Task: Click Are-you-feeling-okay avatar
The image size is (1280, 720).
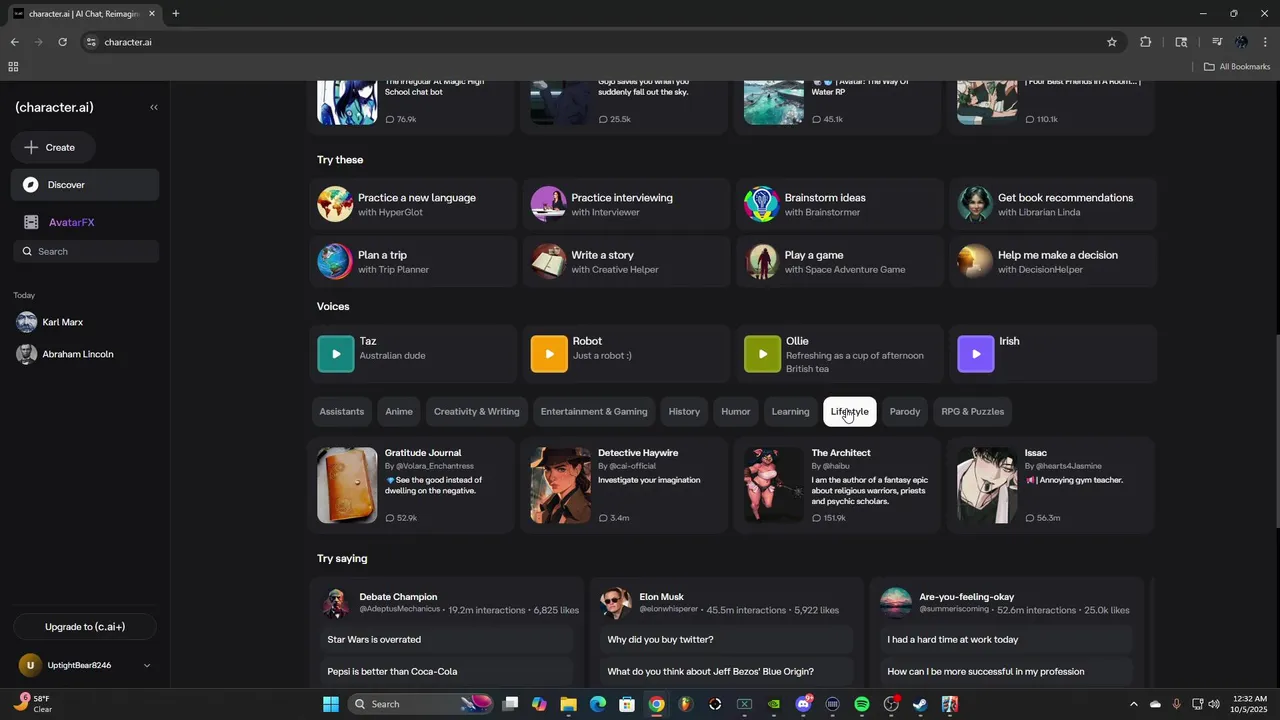Action: [x=896, y=603]
